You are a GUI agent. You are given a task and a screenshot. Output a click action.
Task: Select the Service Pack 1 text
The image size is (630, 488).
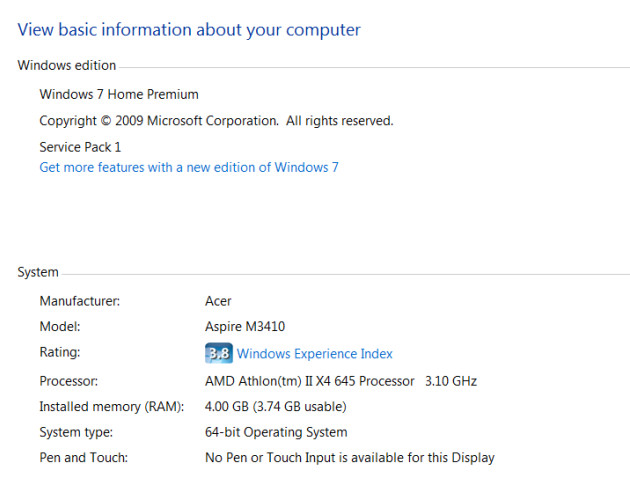click(x=80, y=147)
